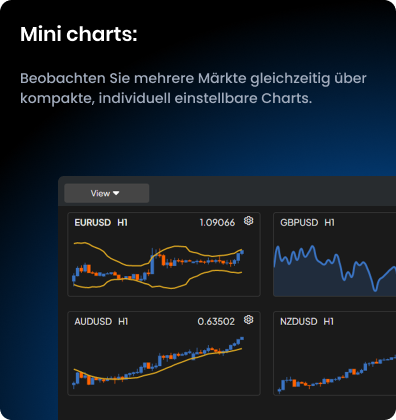
Task: Click the small arrow beside View
Action: (x=116, y=193)
